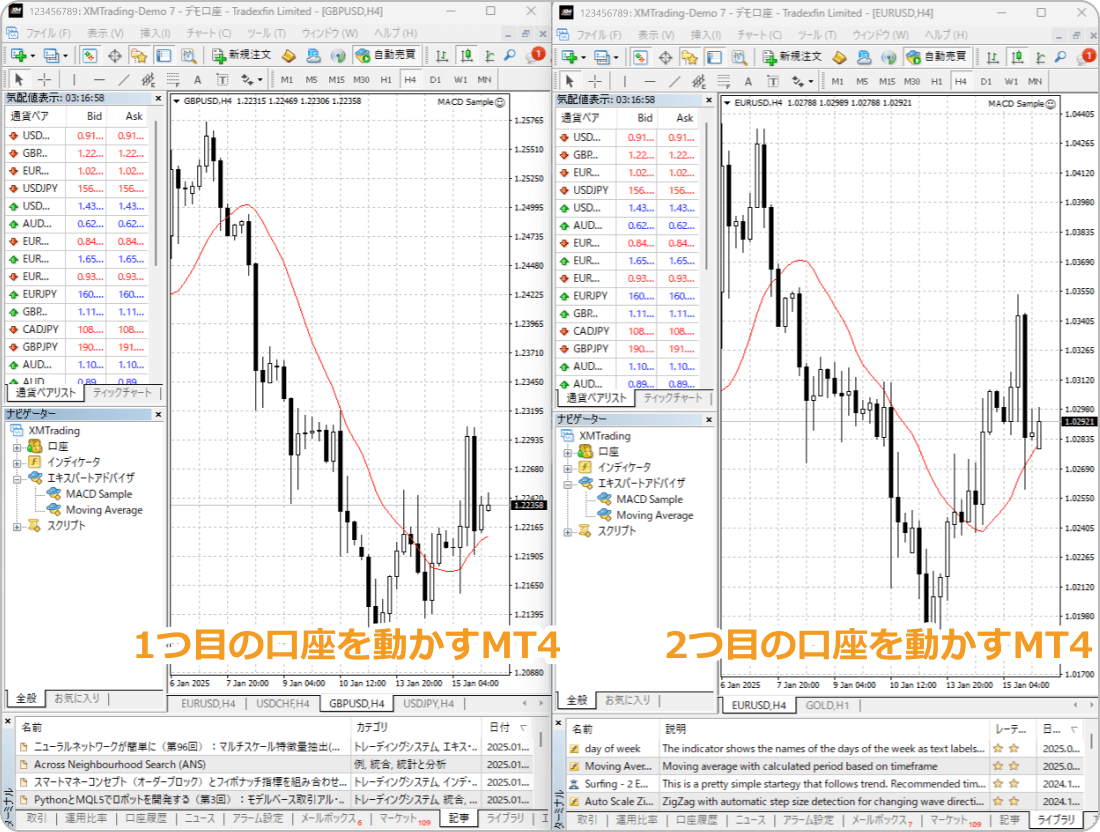
Task: Switch to GOLD,H1 chart tab in right window
Action: coord(827,704)
